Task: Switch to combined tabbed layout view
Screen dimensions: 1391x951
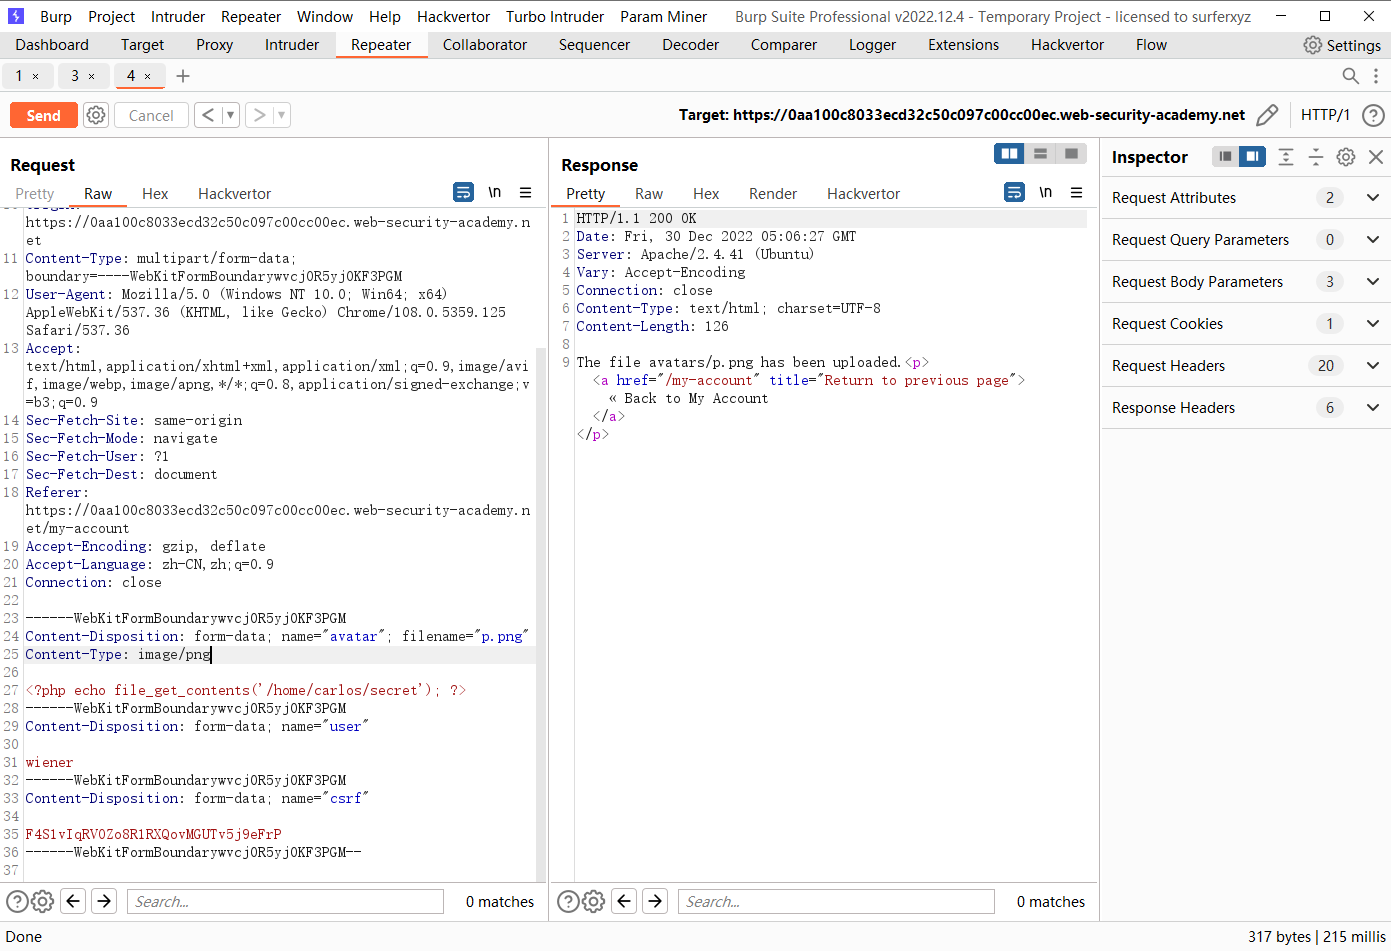Action: [1071, 153]
